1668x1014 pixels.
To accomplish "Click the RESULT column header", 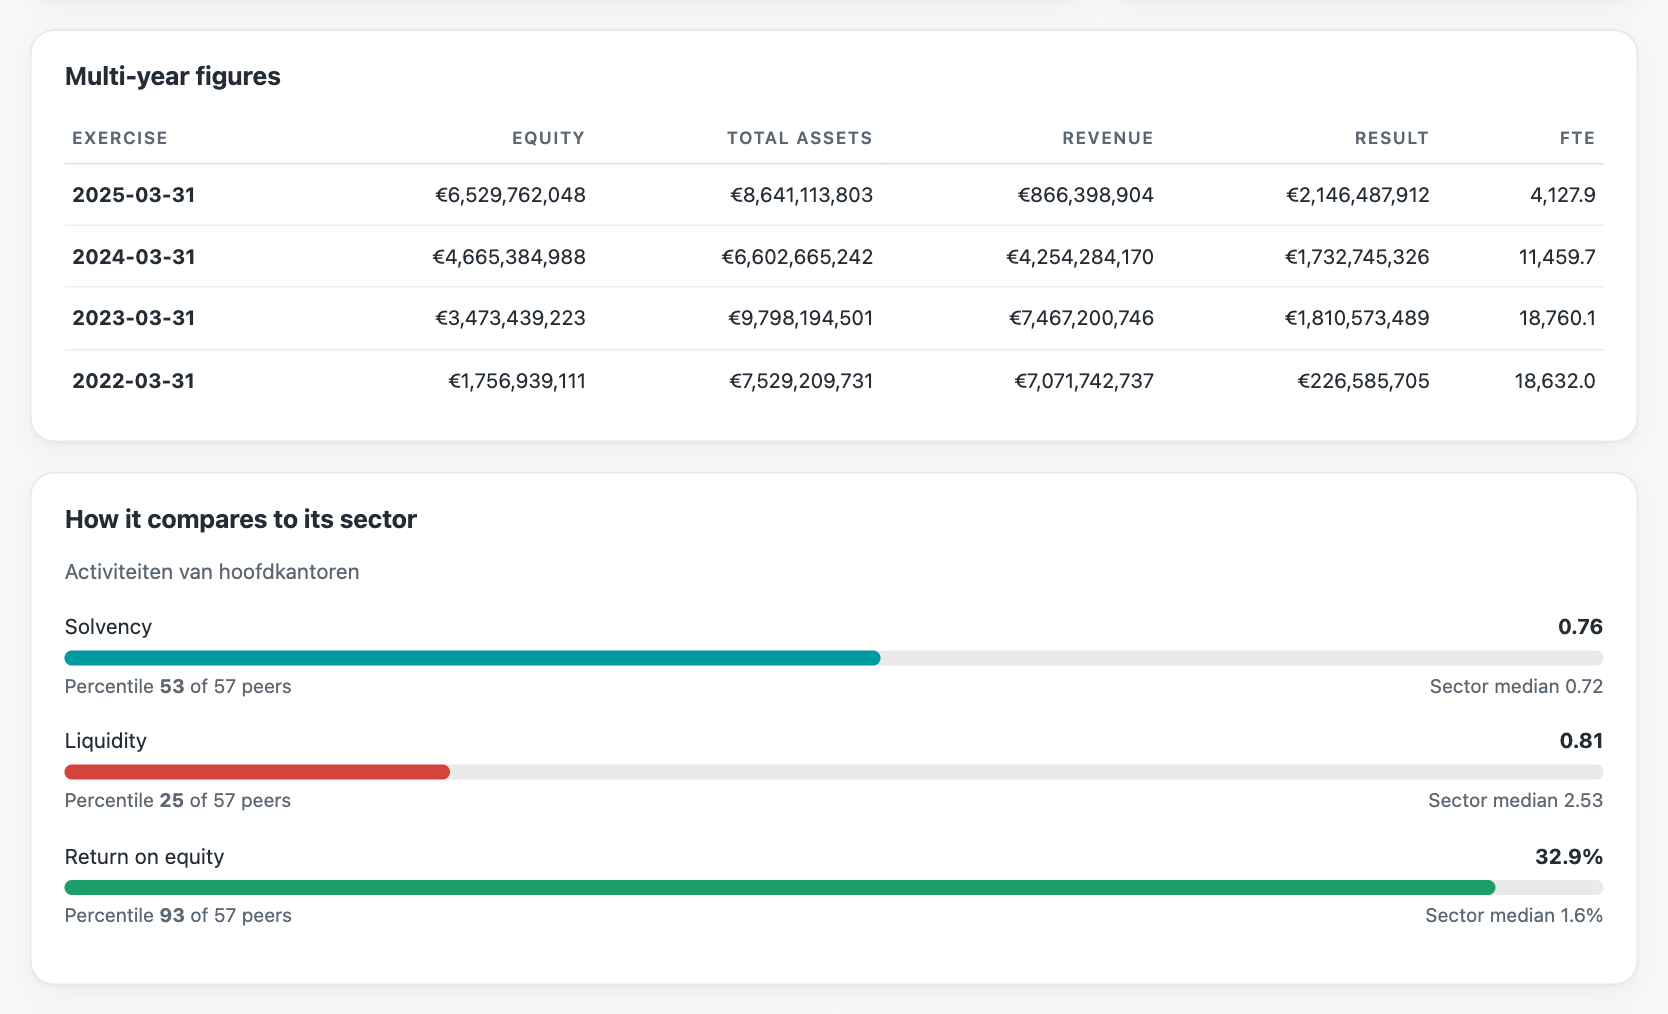I will click(x=1391, y=138).
